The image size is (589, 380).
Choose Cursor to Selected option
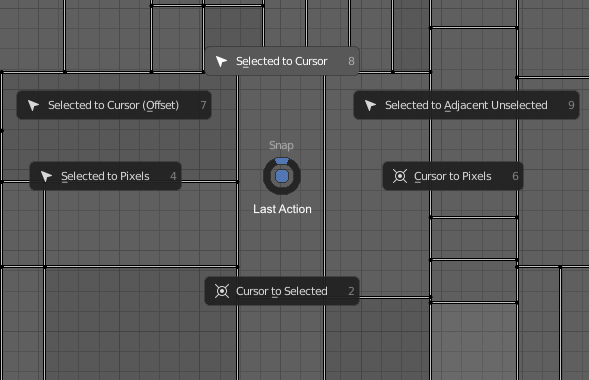coord(282,291)
